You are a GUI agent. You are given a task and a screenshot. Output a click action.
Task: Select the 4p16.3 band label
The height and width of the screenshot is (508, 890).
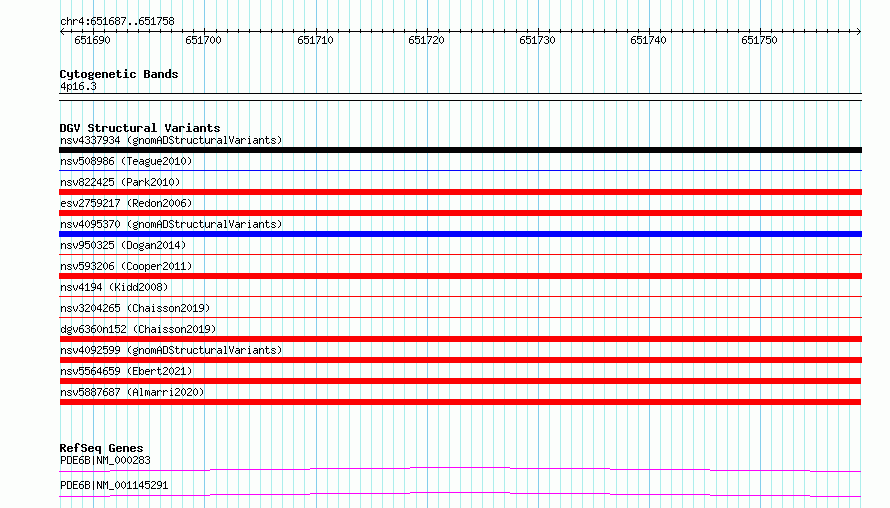click(78, 87)
